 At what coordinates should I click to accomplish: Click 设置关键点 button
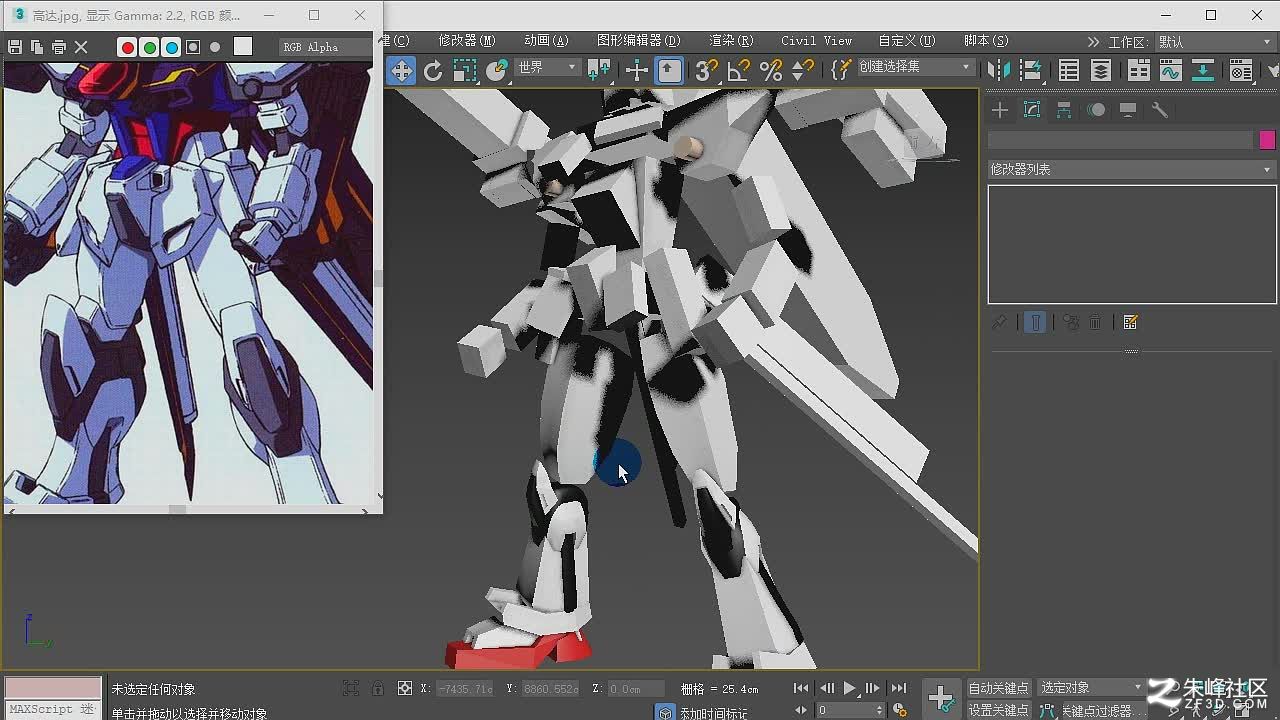999,710
